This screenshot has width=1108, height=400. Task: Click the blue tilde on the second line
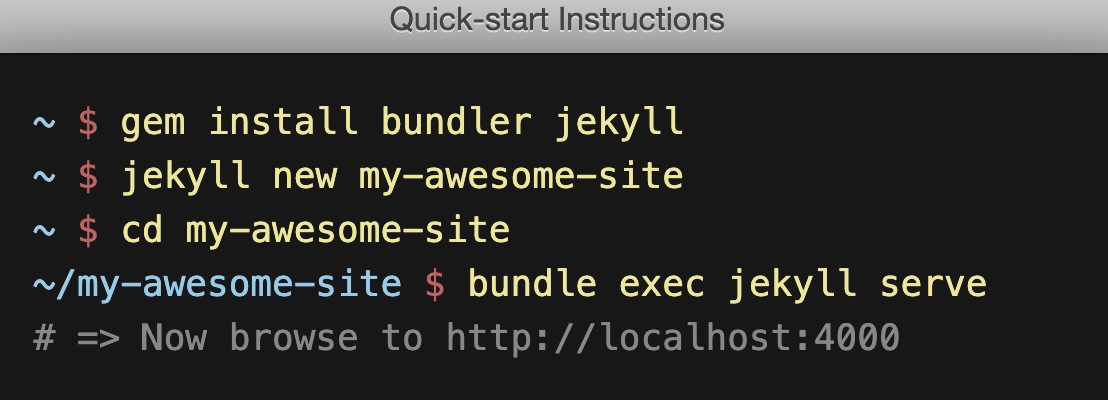point(45,177)
